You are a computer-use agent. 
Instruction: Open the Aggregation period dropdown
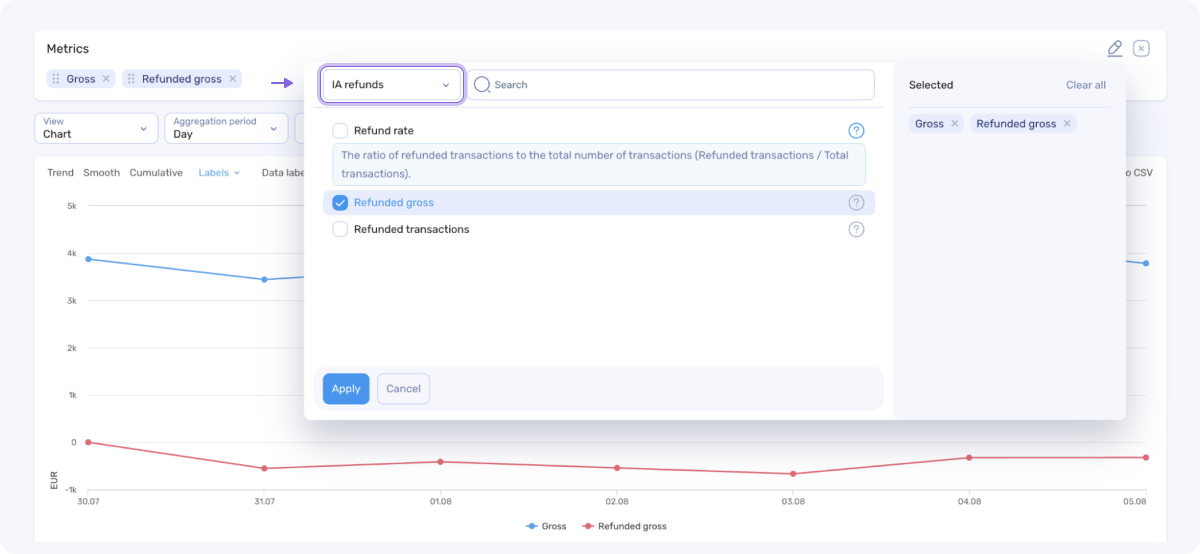[x=226, y=128]
